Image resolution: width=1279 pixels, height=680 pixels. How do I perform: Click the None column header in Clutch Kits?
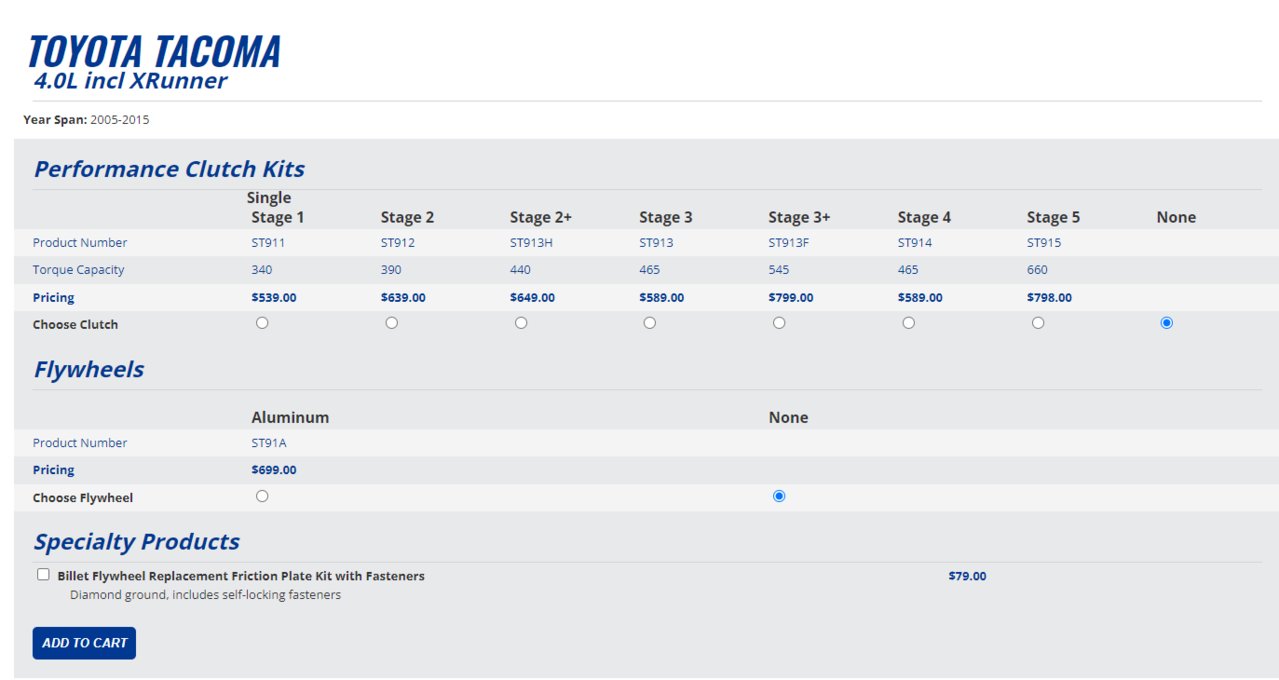[1176, 217]
